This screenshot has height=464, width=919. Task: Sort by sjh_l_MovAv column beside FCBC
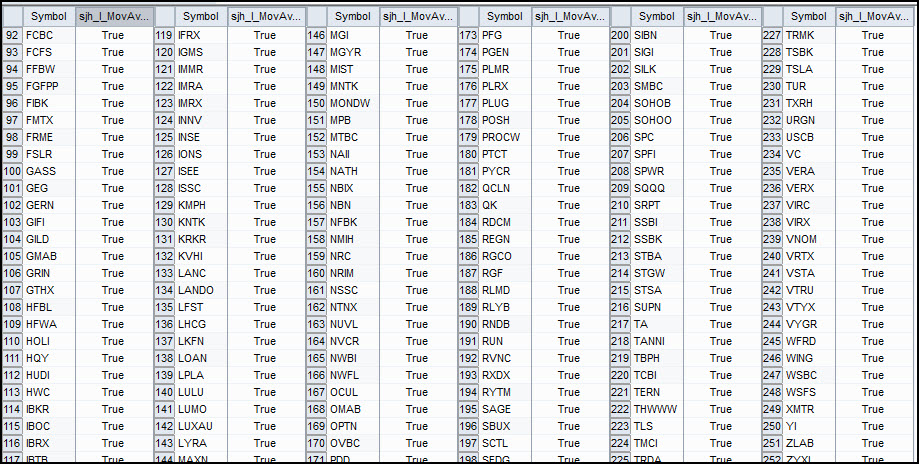[114, 17]
